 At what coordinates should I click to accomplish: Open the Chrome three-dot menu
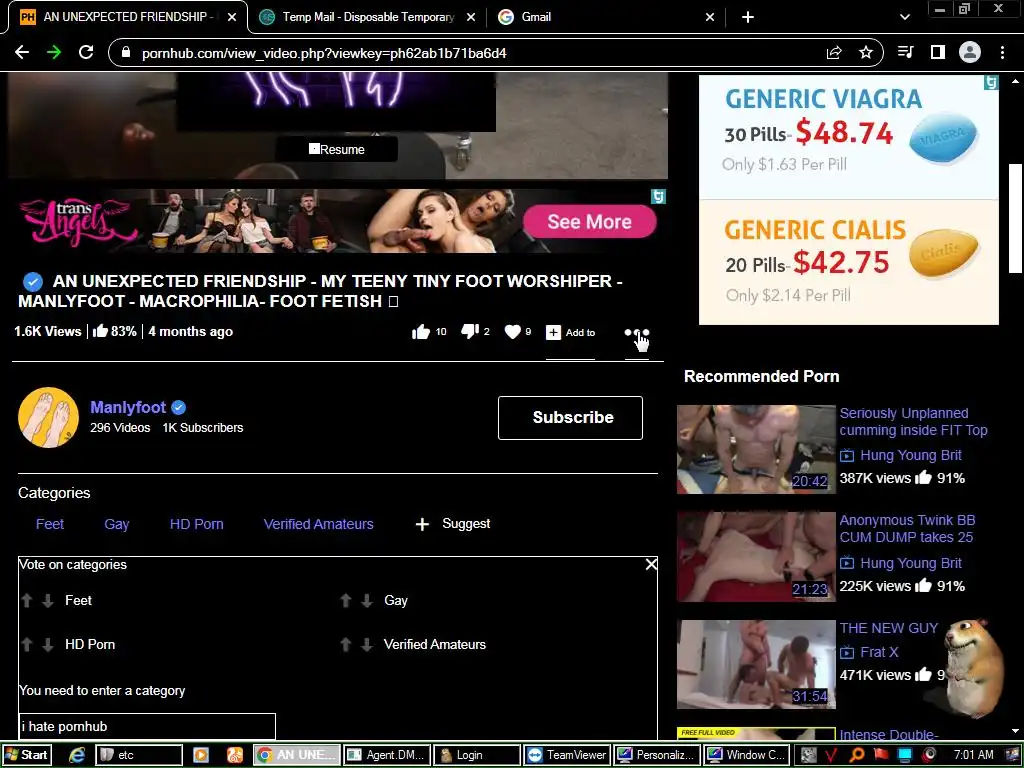[x=1002, y=52]
